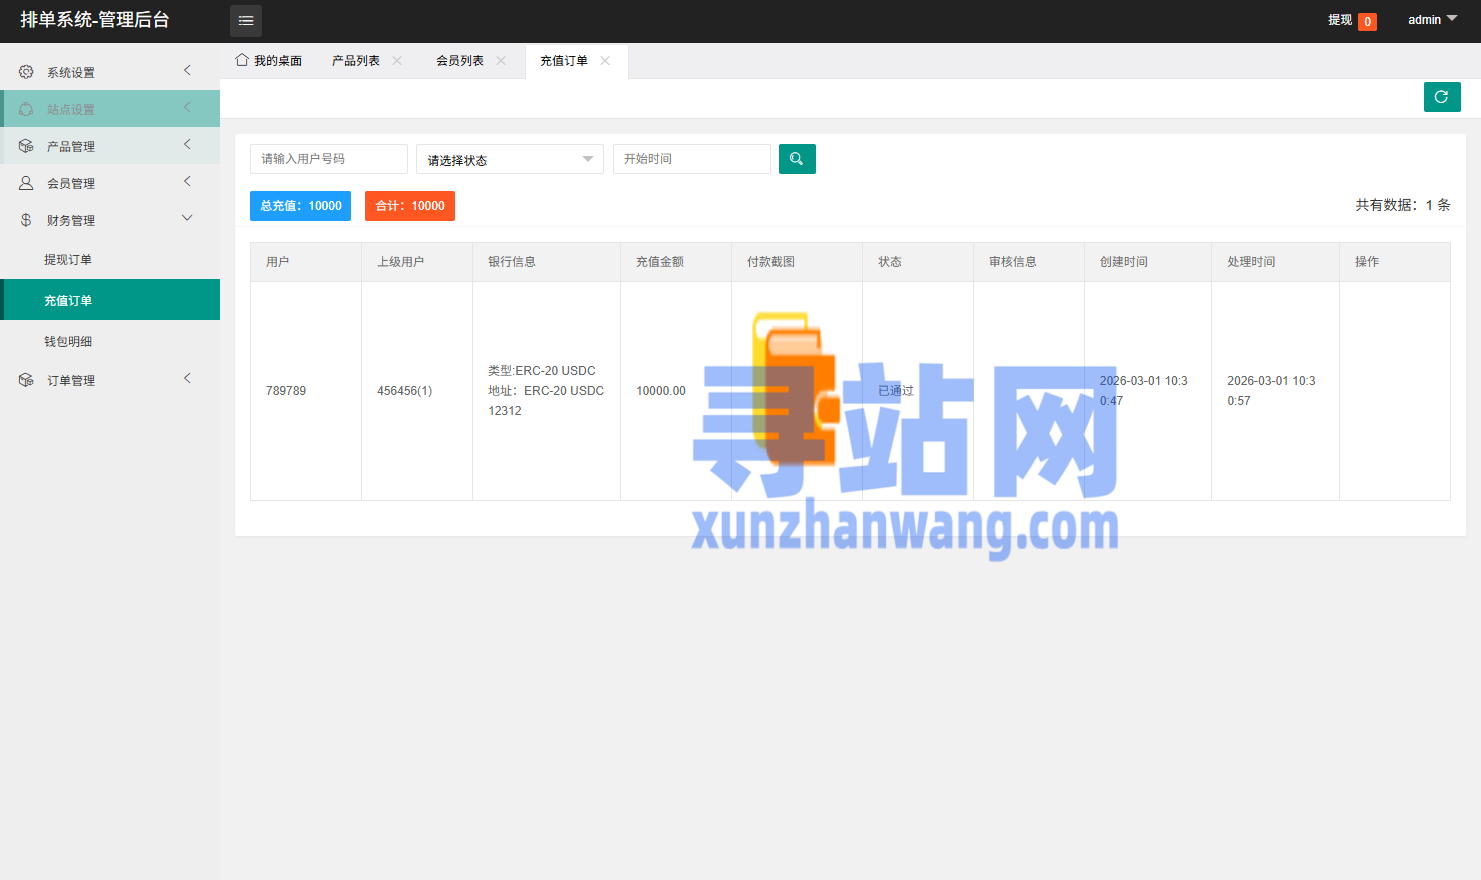Click the hamburger menu toggle icon
This screenshot has width=1481, height=880.
pos(246,21)
